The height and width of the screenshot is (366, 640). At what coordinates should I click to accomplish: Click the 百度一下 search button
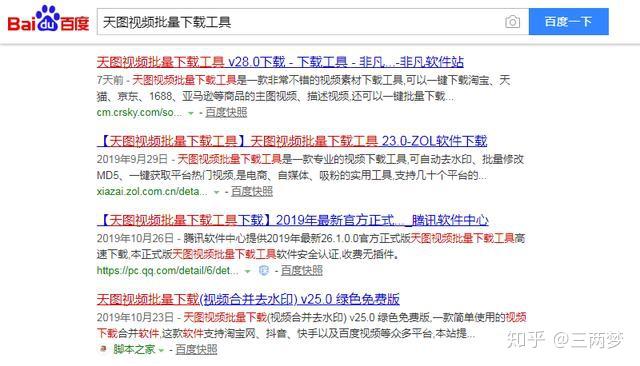pos(569,21)
